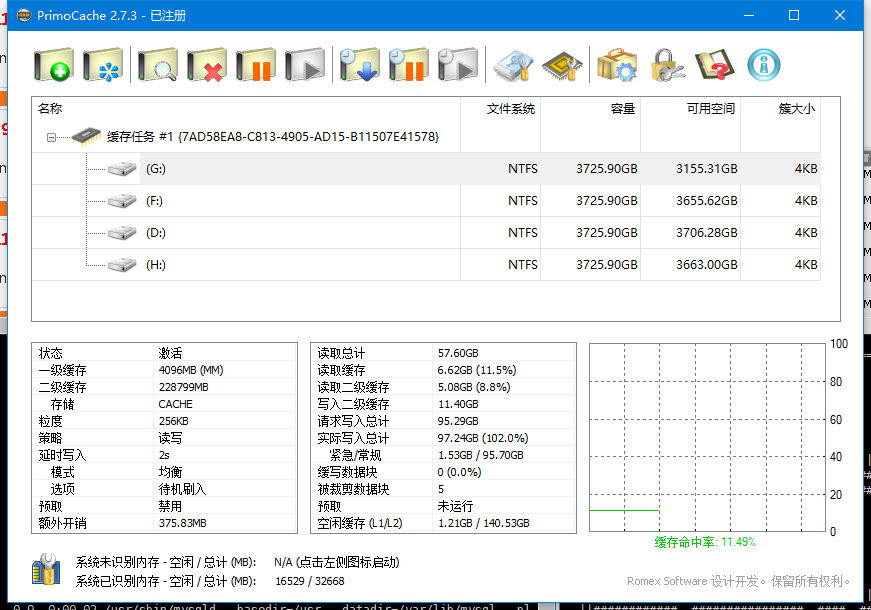Click the 可用空间 column header

(x=710, y=109)
